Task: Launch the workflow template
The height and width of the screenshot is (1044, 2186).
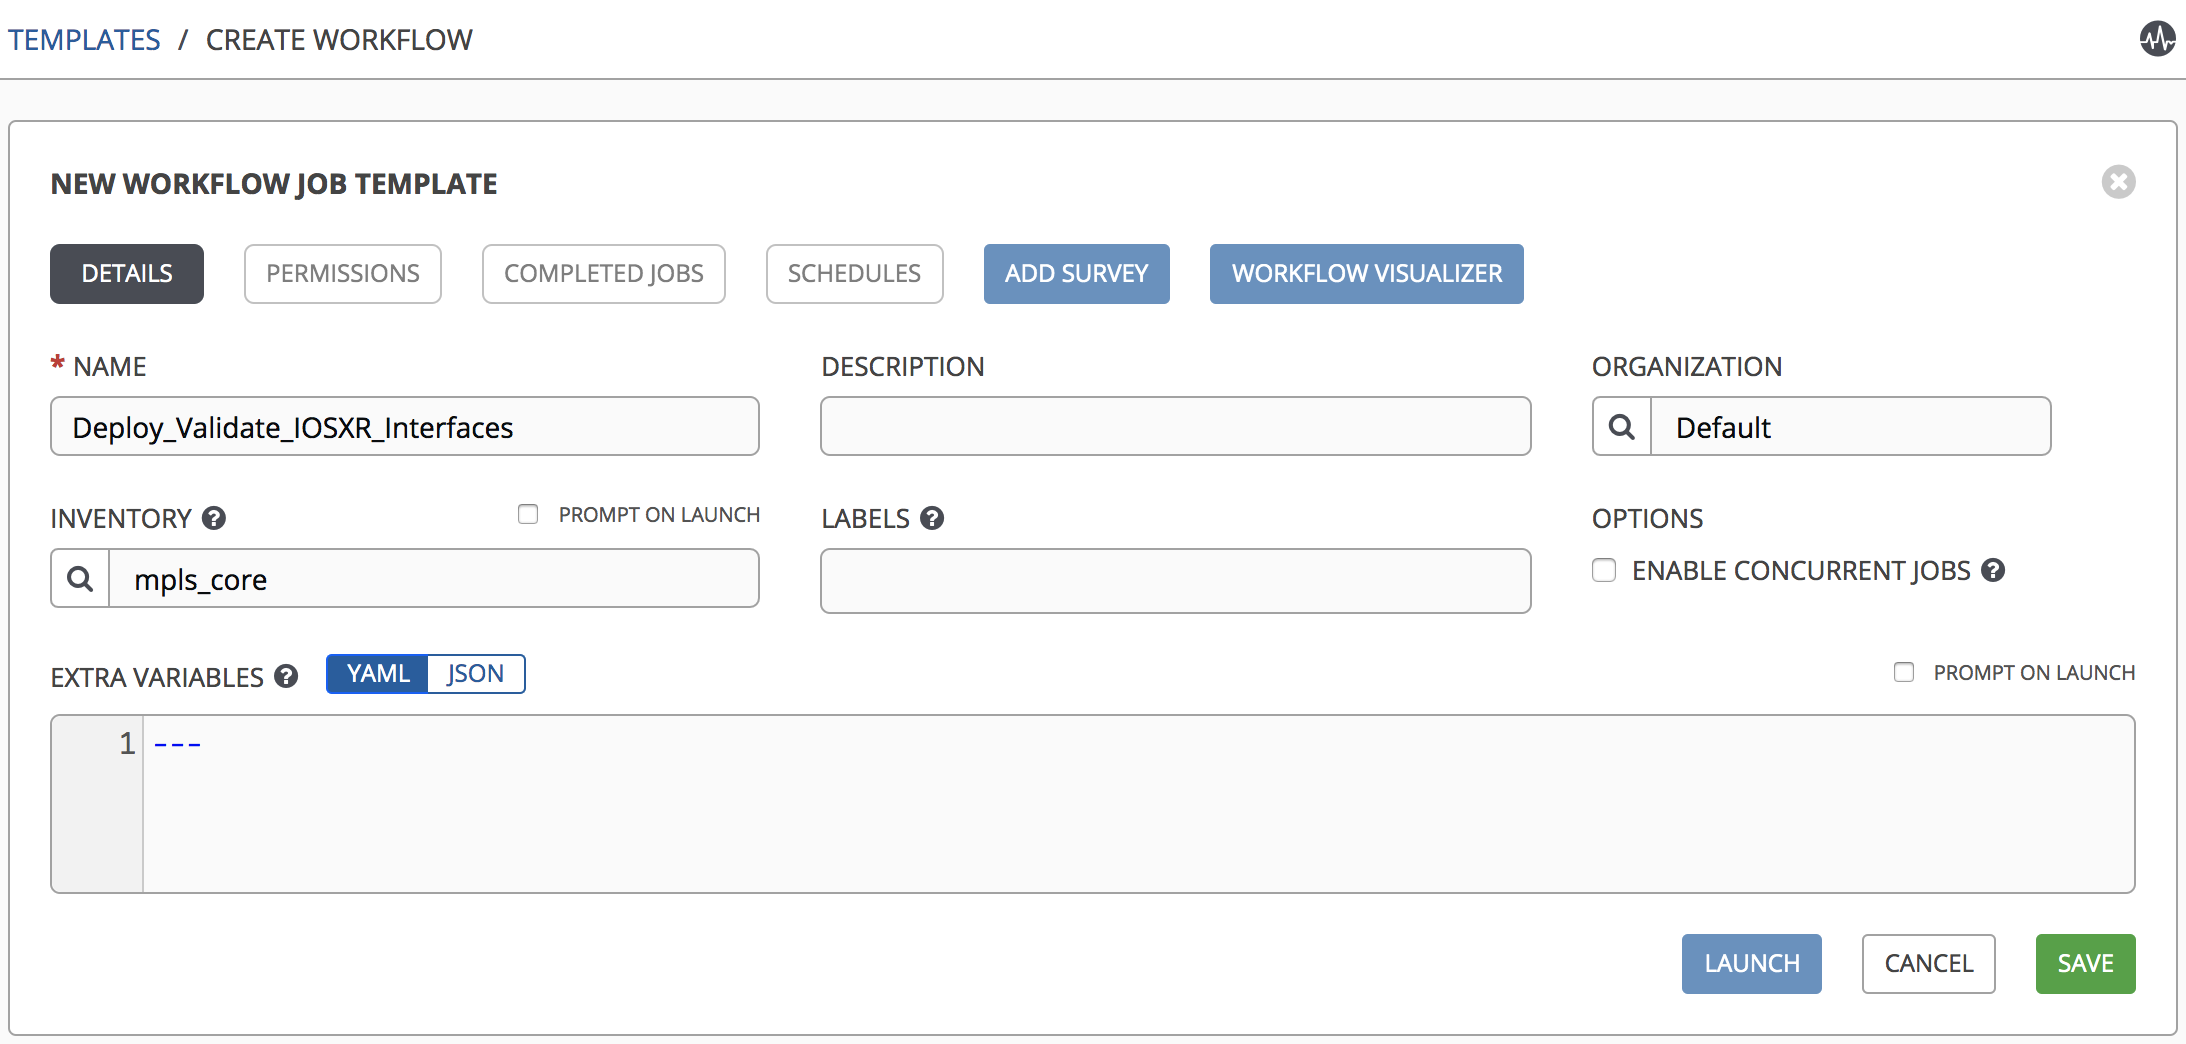Action: pyautogui.click(x=1752, y=964)
